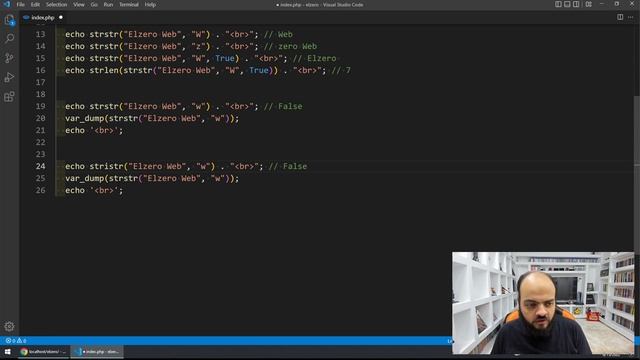This screenshot has width=640, height=360.
Task: Click 'var_dump' on line 20
Action: pyautogui.click(x=84, y=118)
